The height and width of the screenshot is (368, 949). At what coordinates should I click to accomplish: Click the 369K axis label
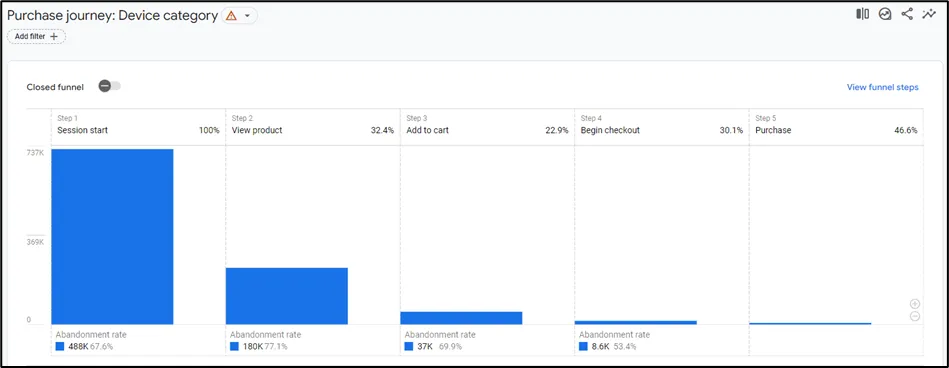pos(35,243)
